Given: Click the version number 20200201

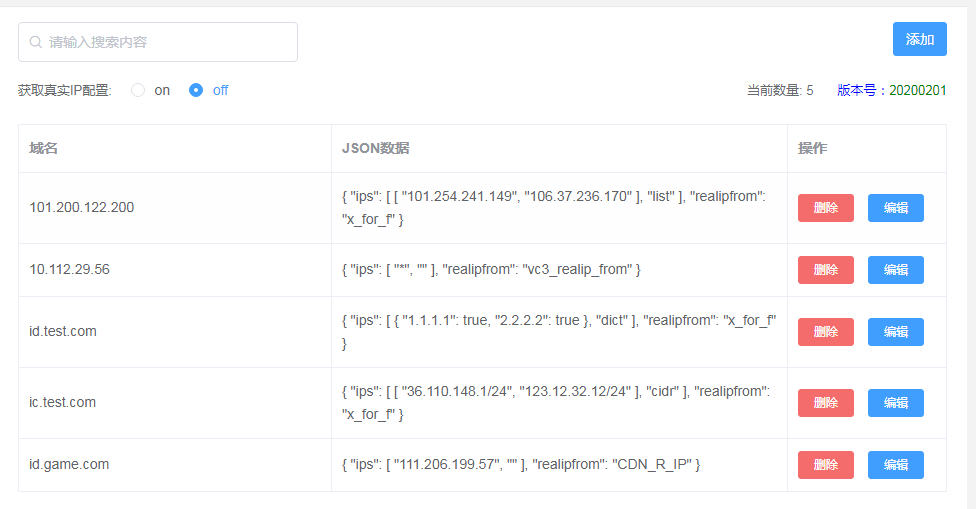Looking at the screenshot, I should (x=917, y=90).
